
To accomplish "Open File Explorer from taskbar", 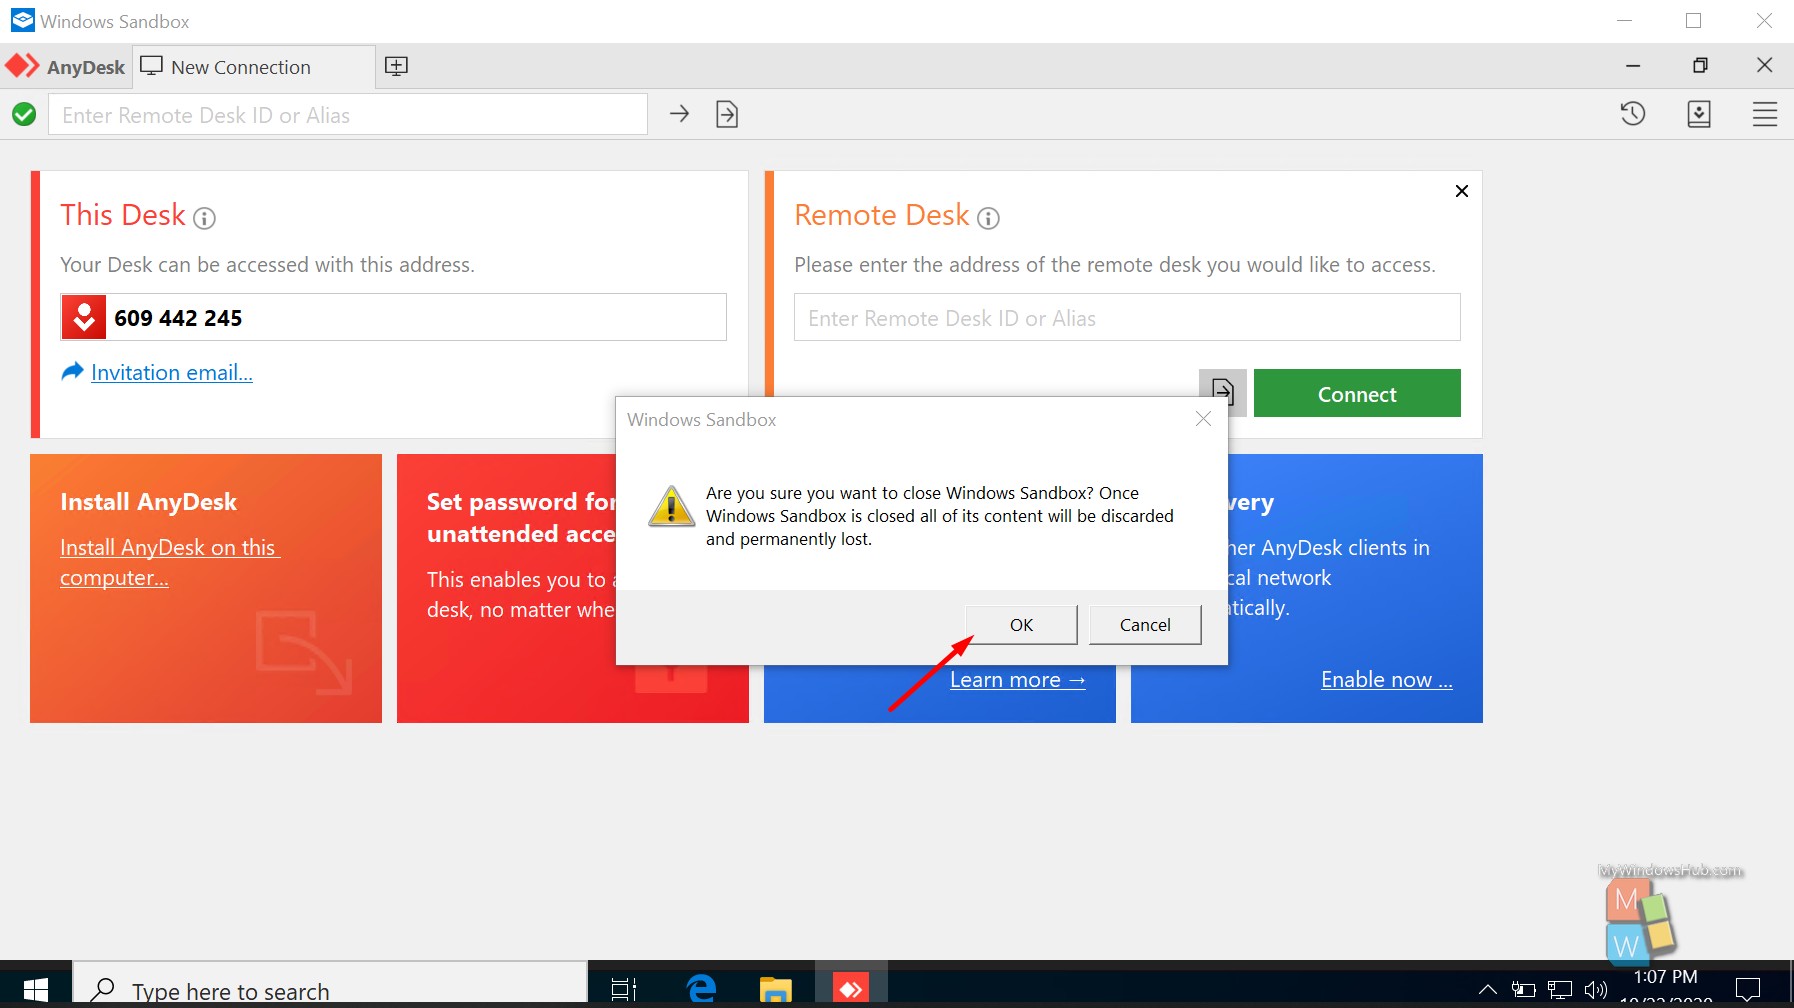I will point(775,989).
